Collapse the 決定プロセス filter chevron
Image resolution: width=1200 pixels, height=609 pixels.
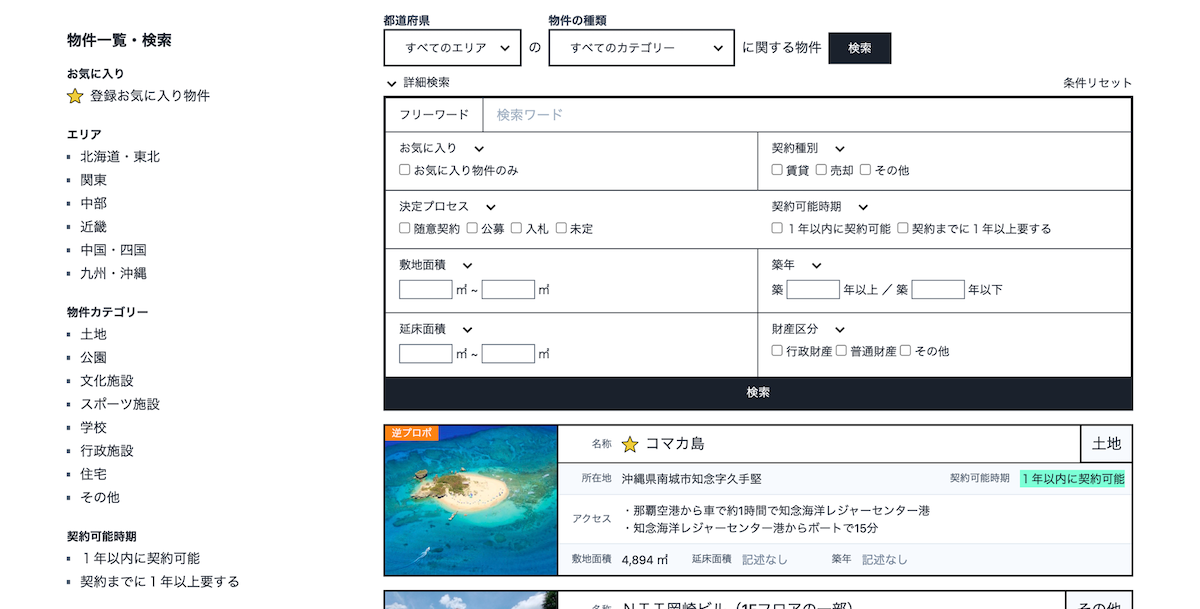click(x=491, y=207)
